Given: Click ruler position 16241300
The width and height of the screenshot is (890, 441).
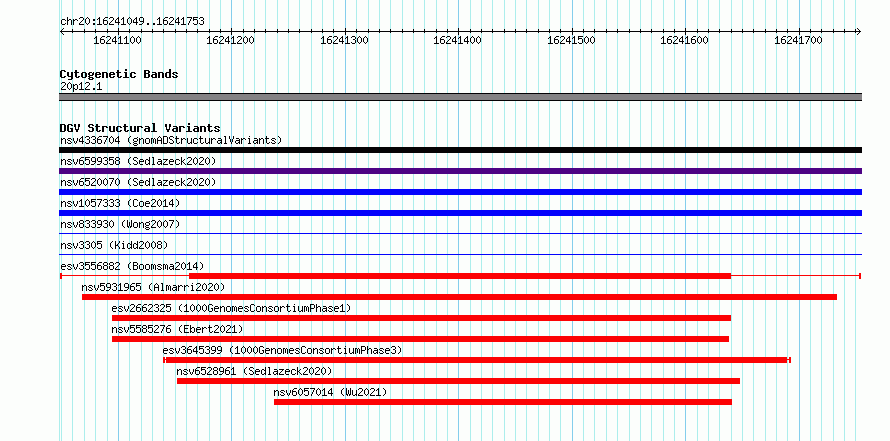Looking at the screenshot, I should pos(345,40).
